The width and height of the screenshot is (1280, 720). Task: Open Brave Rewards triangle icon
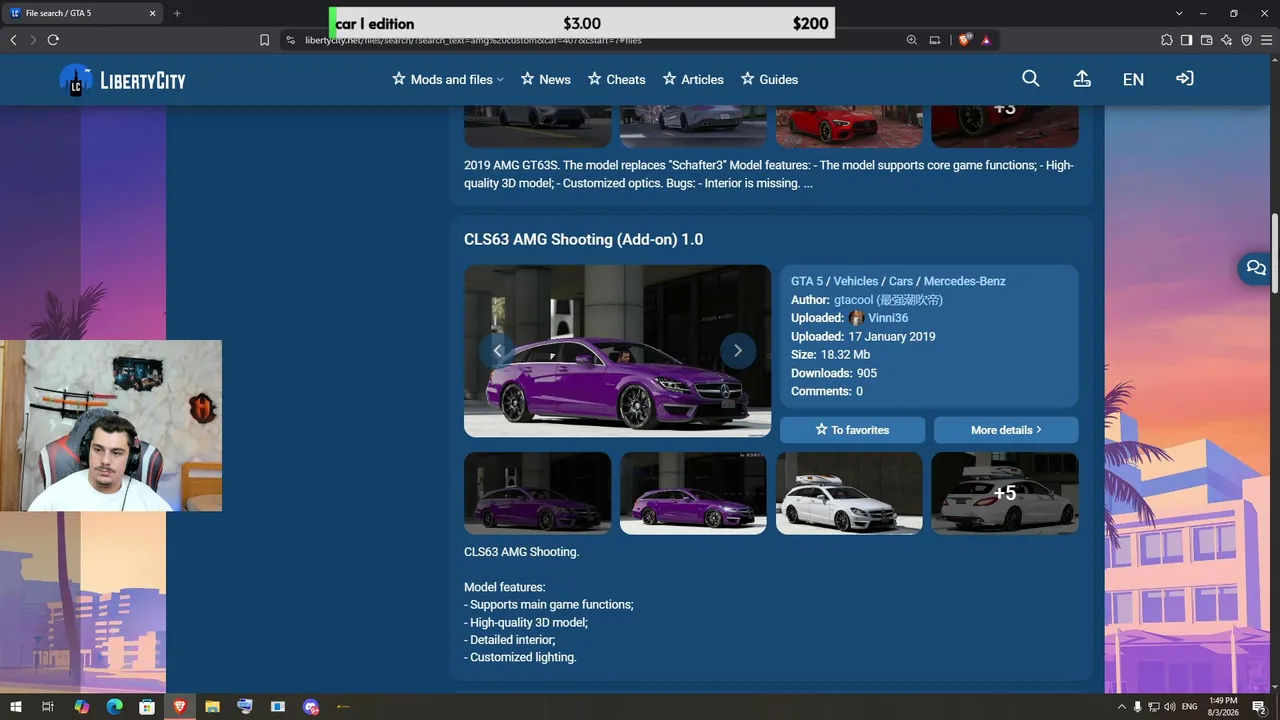[986, 40]
